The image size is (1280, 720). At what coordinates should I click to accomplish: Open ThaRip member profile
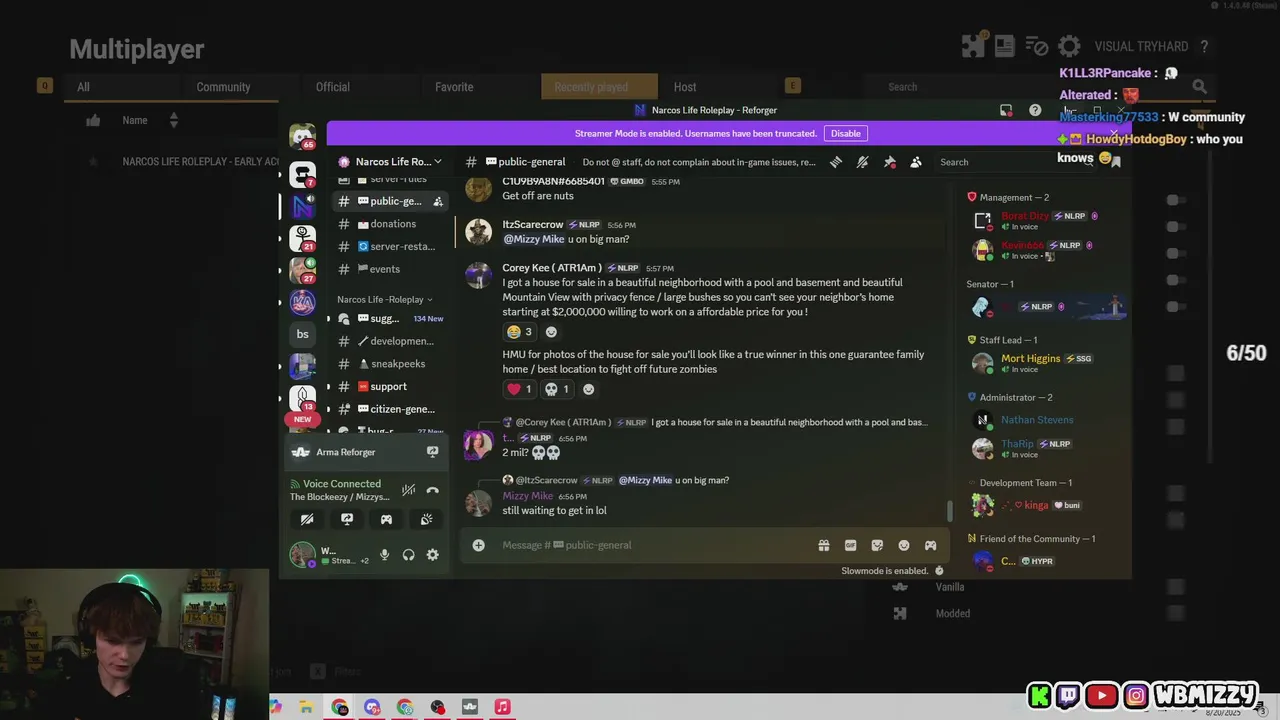click(x=1045, y=448)
